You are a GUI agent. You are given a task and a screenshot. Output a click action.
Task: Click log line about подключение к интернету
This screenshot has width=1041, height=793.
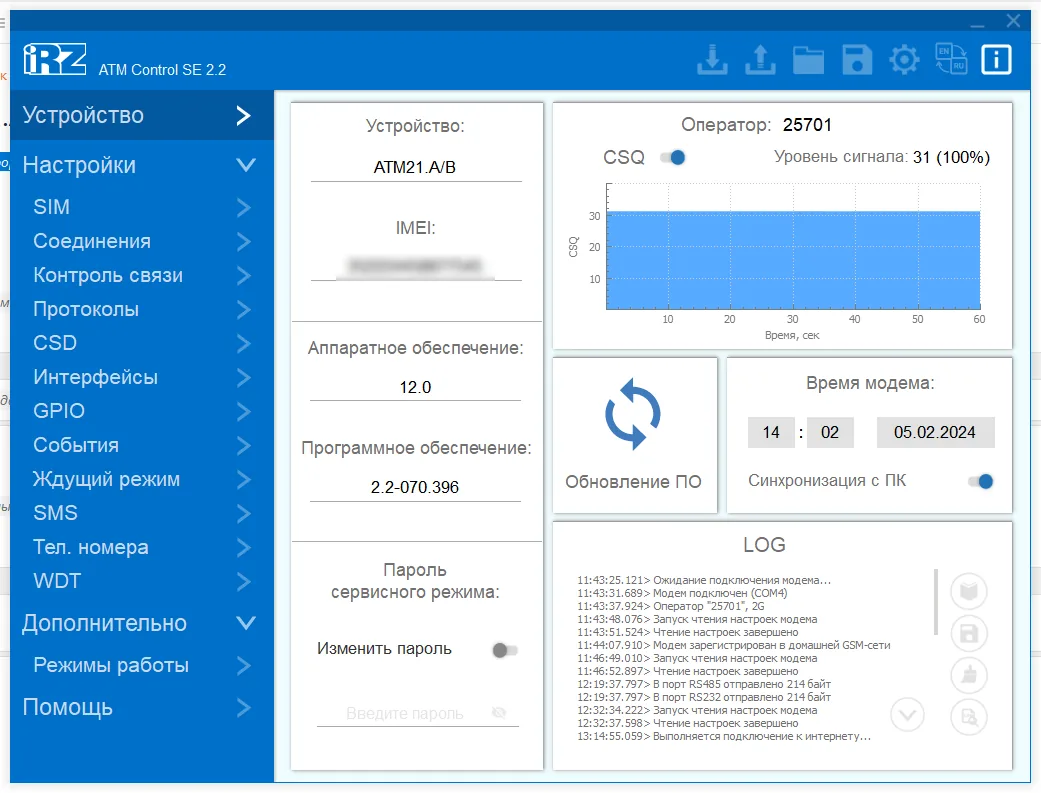[x=724, y=737]
